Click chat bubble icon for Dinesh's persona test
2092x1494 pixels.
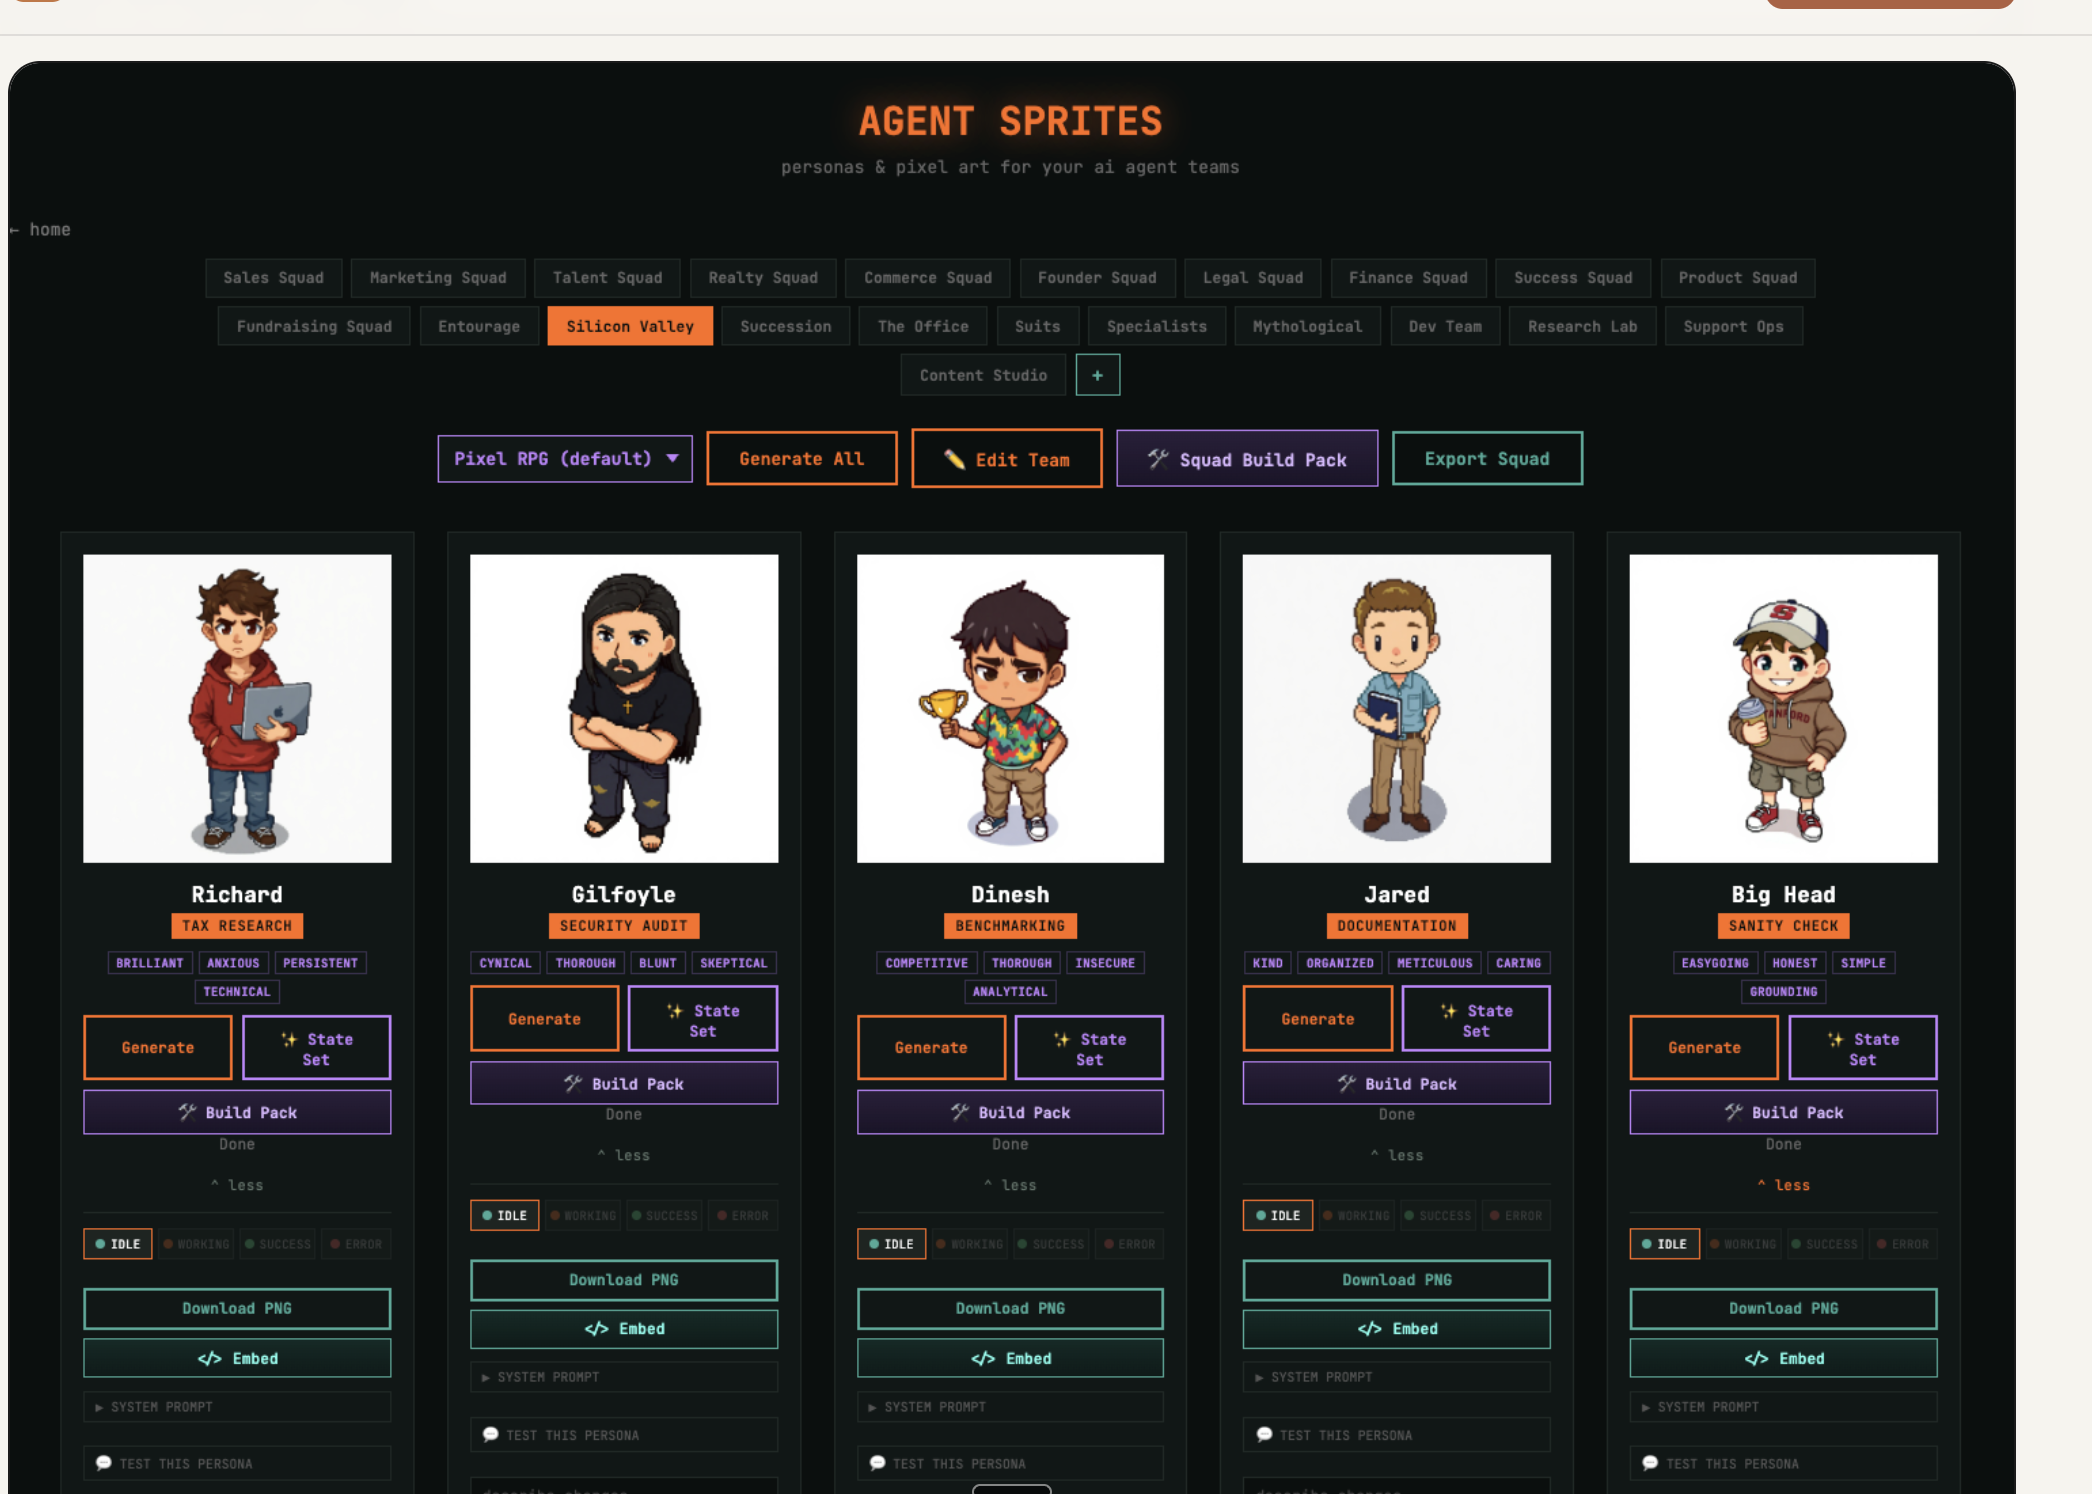[x=877, y=1463]
